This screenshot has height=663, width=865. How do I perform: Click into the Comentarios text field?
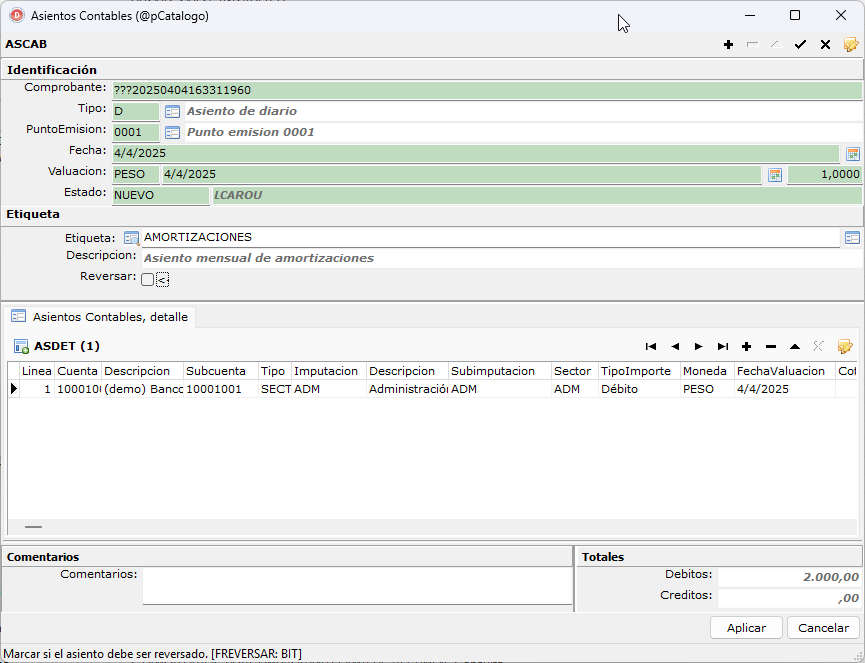(357, 586)
